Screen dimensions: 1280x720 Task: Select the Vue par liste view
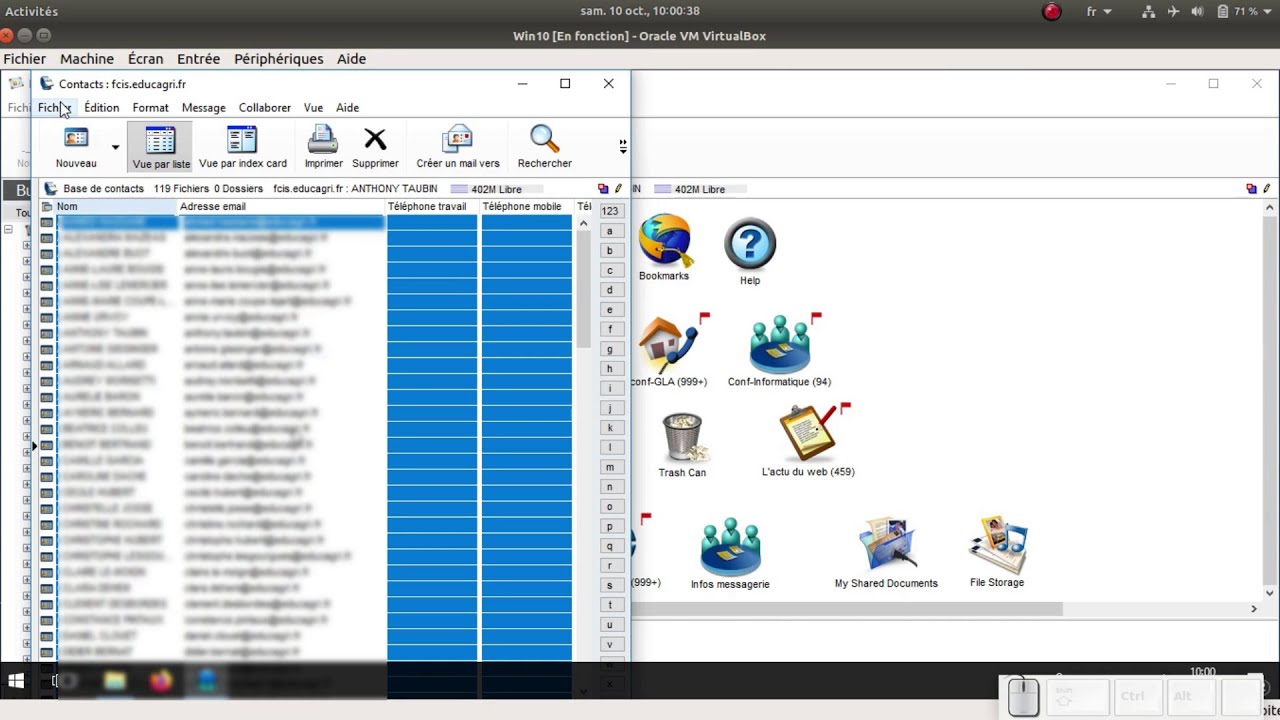pyautogui.click(x=160, y=147)
